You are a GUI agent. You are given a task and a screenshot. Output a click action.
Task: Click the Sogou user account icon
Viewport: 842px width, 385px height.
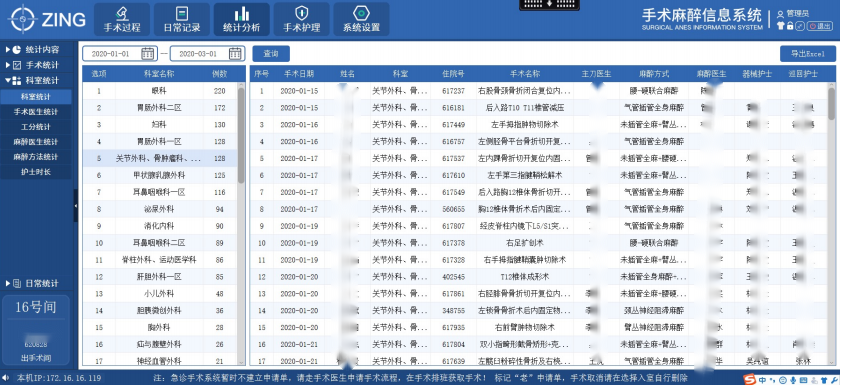pyautogui.click(x=814, y=380)
